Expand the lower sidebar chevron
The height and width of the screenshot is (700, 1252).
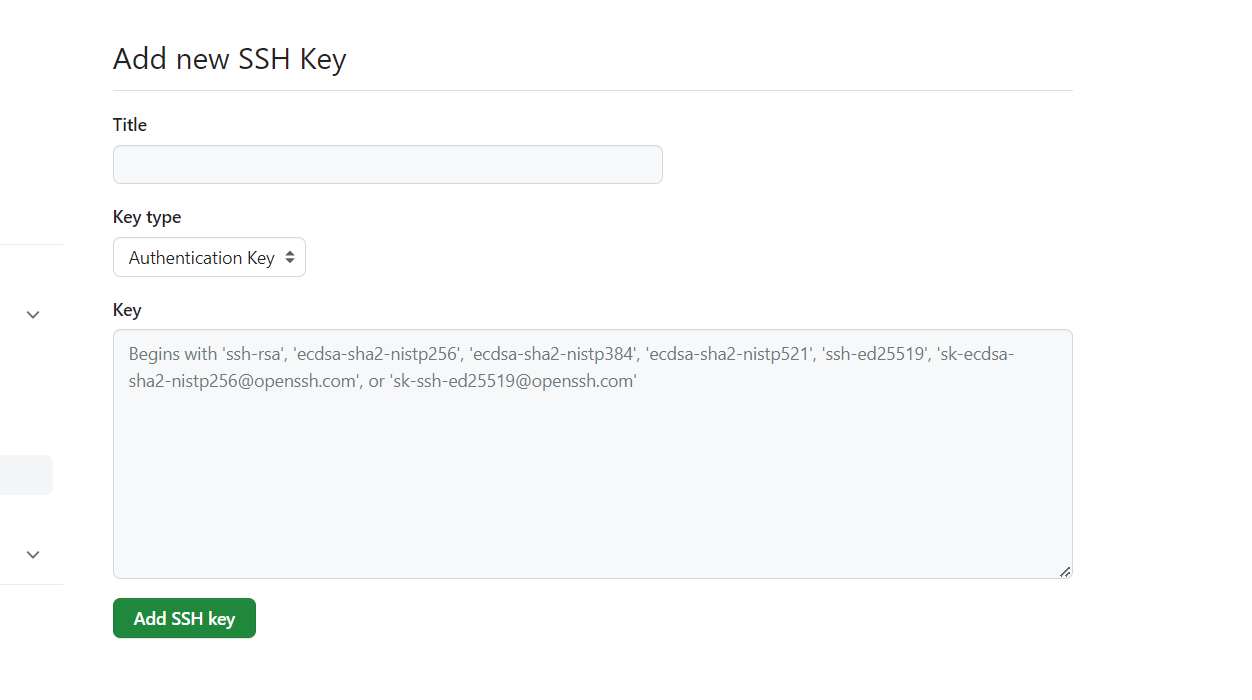click(33, 554)
